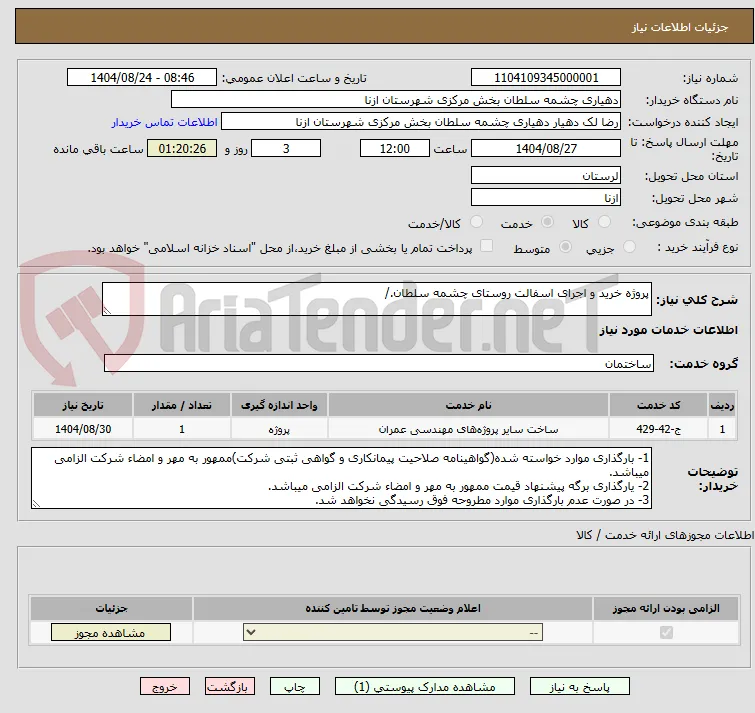755x713 pixels.
Task: Toggle the اسناد خزانه اسلامی payment checkbox
Action: tap(487, 246)
